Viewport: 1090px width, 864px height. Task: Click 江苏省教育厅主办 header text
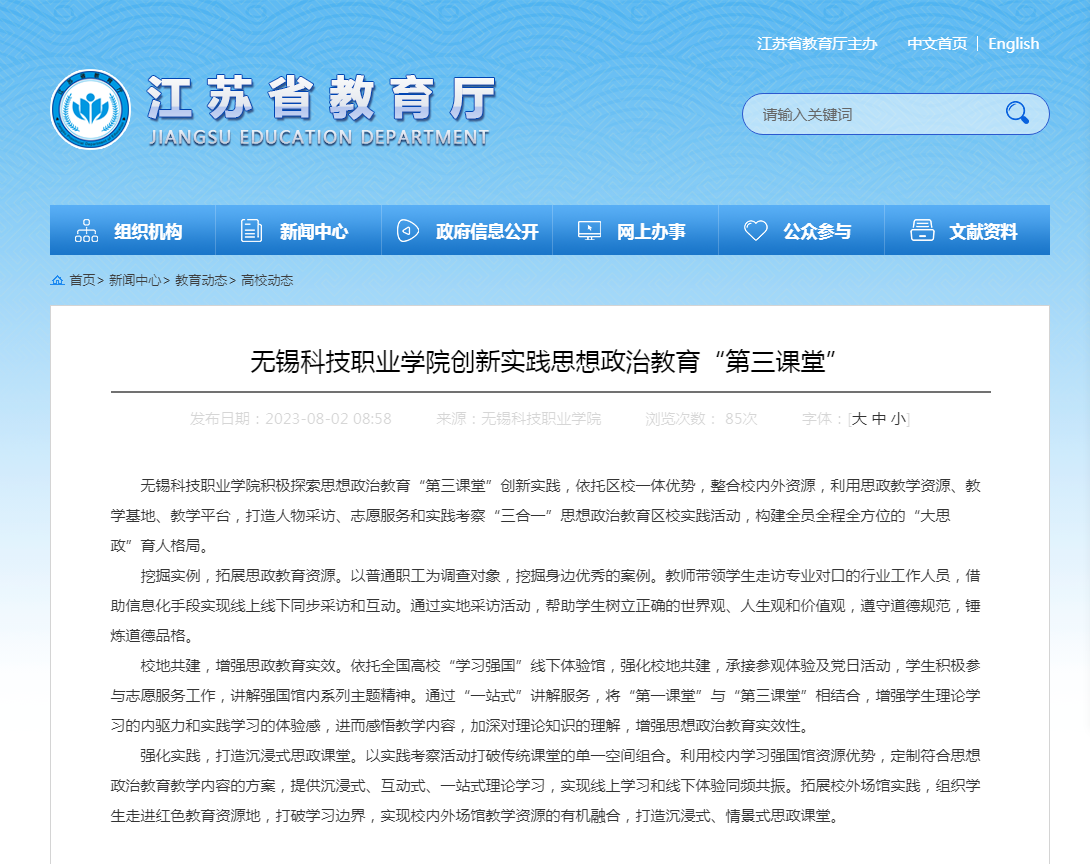817,44
